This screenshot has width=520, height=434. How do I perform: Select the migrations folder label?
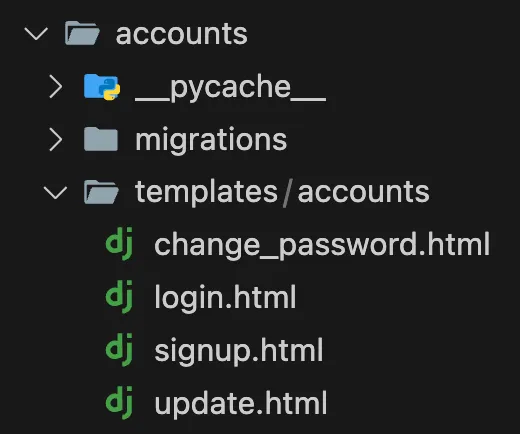point(211,141)
